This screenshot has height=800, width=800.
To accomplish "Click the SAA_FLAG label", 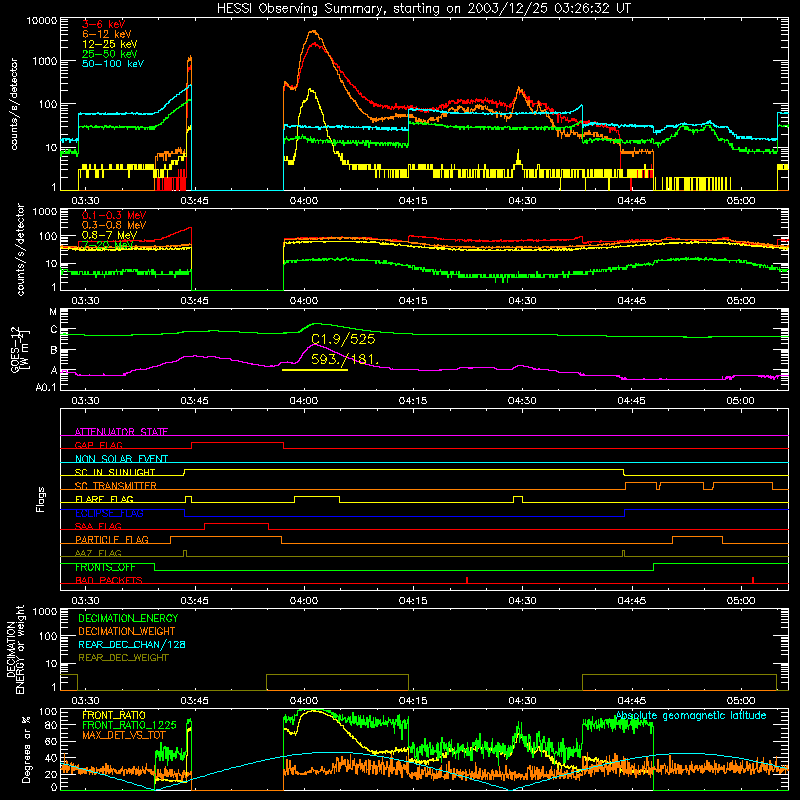I will click(98, 527).
